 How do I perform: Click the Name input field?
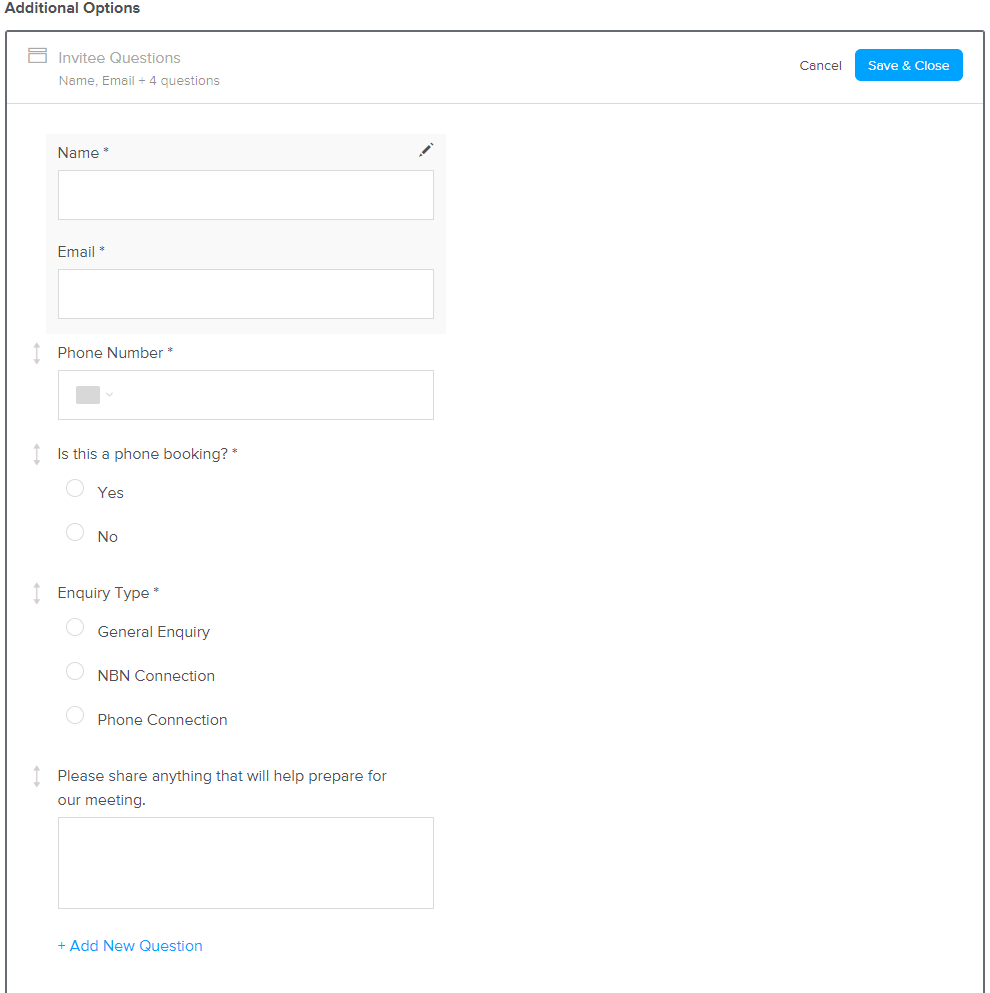(246, 195)
